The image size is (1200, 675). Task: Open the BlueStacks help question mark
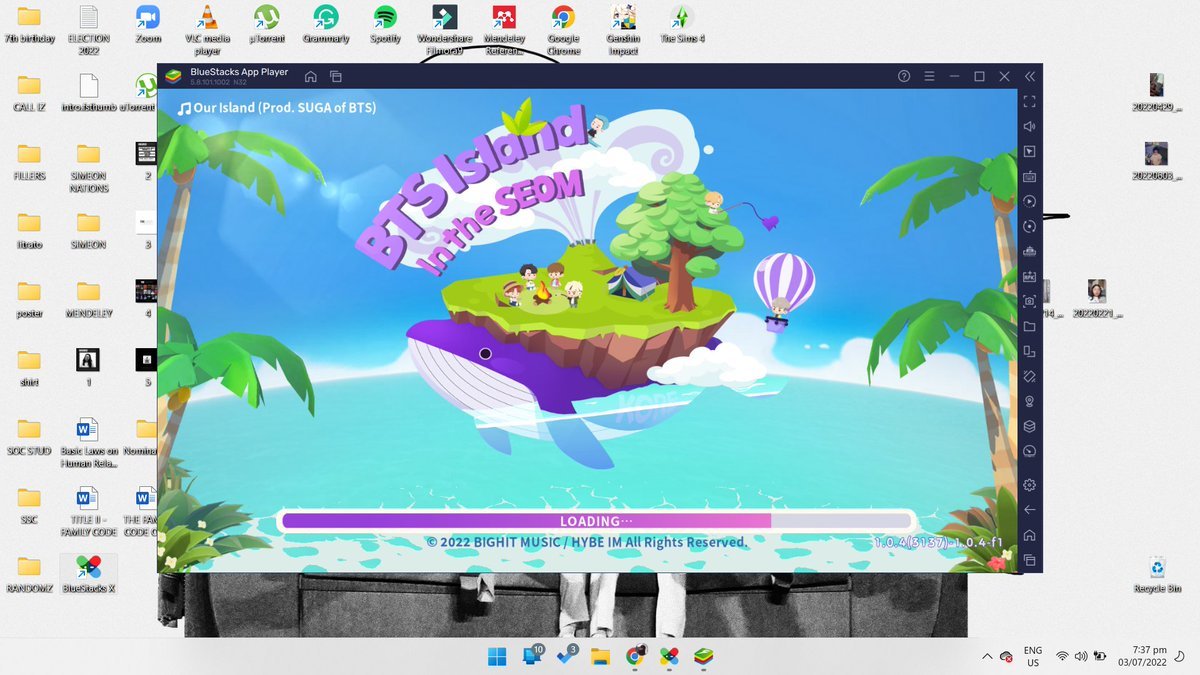pos(904,77)
